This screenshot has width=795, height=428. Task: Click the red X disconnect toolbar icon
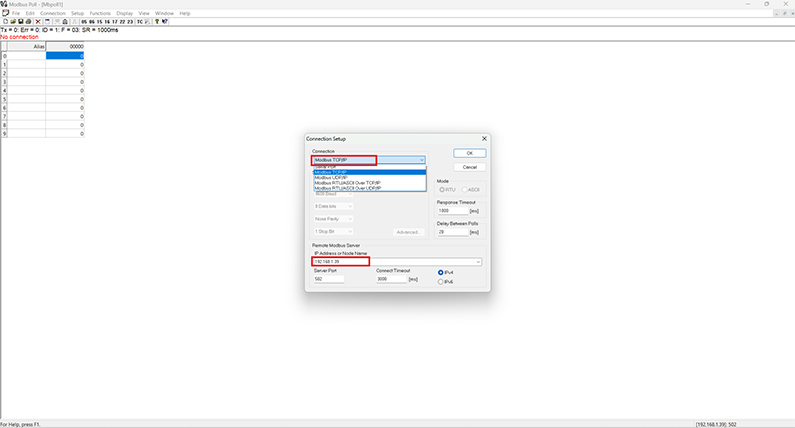pos(37,21)
